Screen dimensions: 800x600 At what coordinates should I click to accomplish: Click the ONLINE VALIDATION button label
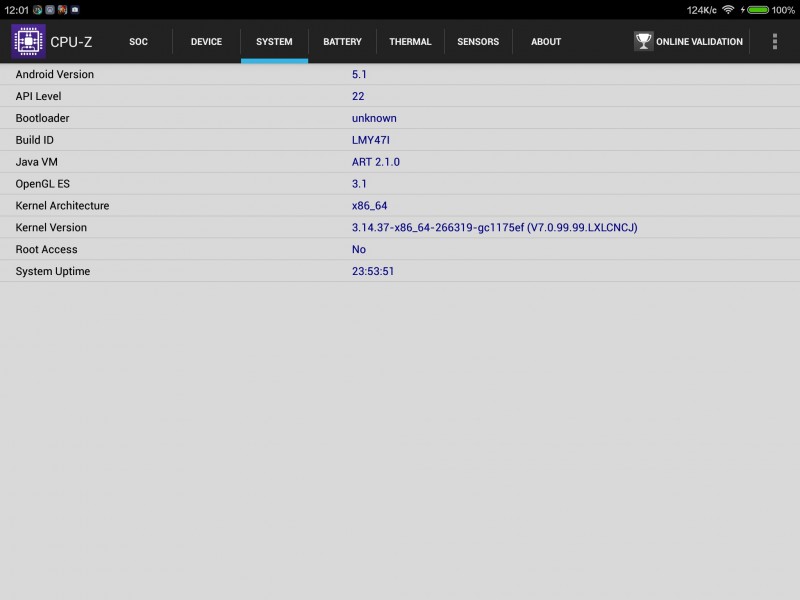click(x=699, y=42)
